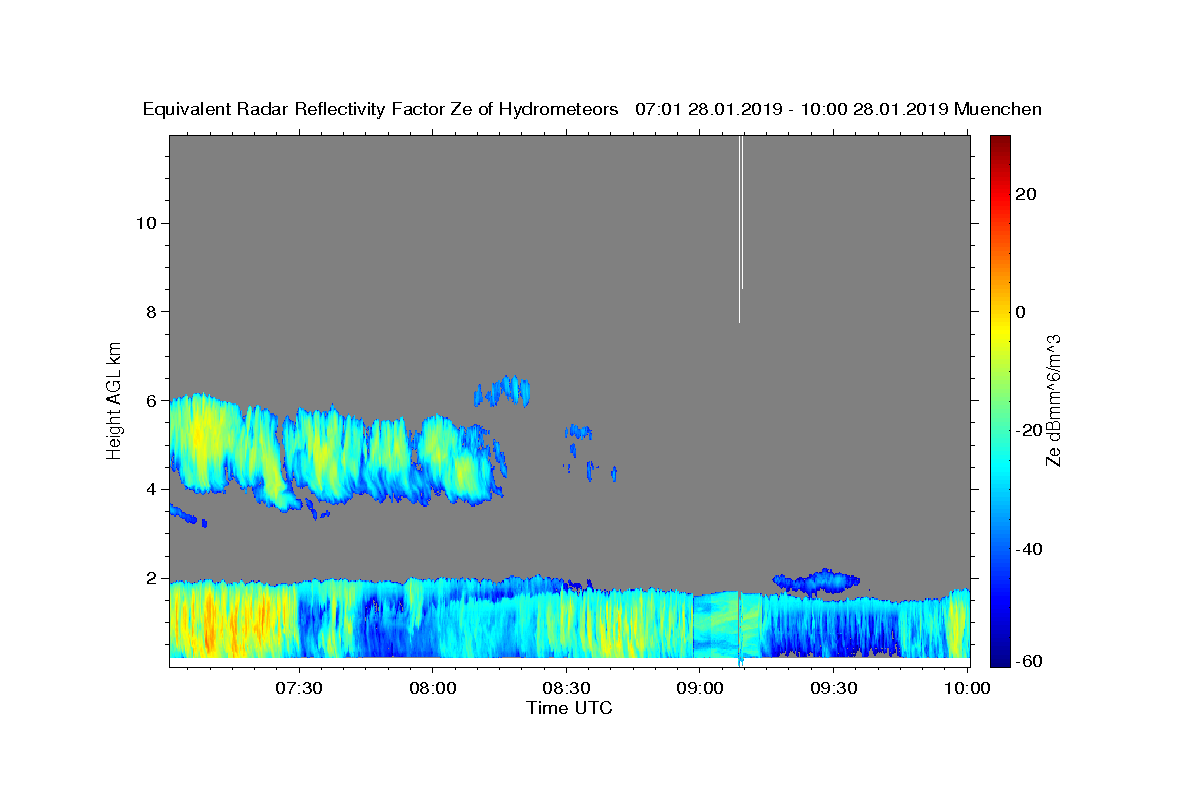Screen dimensions: 1200x800
Task: Click the '09:00' time tick label
Action: 699,688
